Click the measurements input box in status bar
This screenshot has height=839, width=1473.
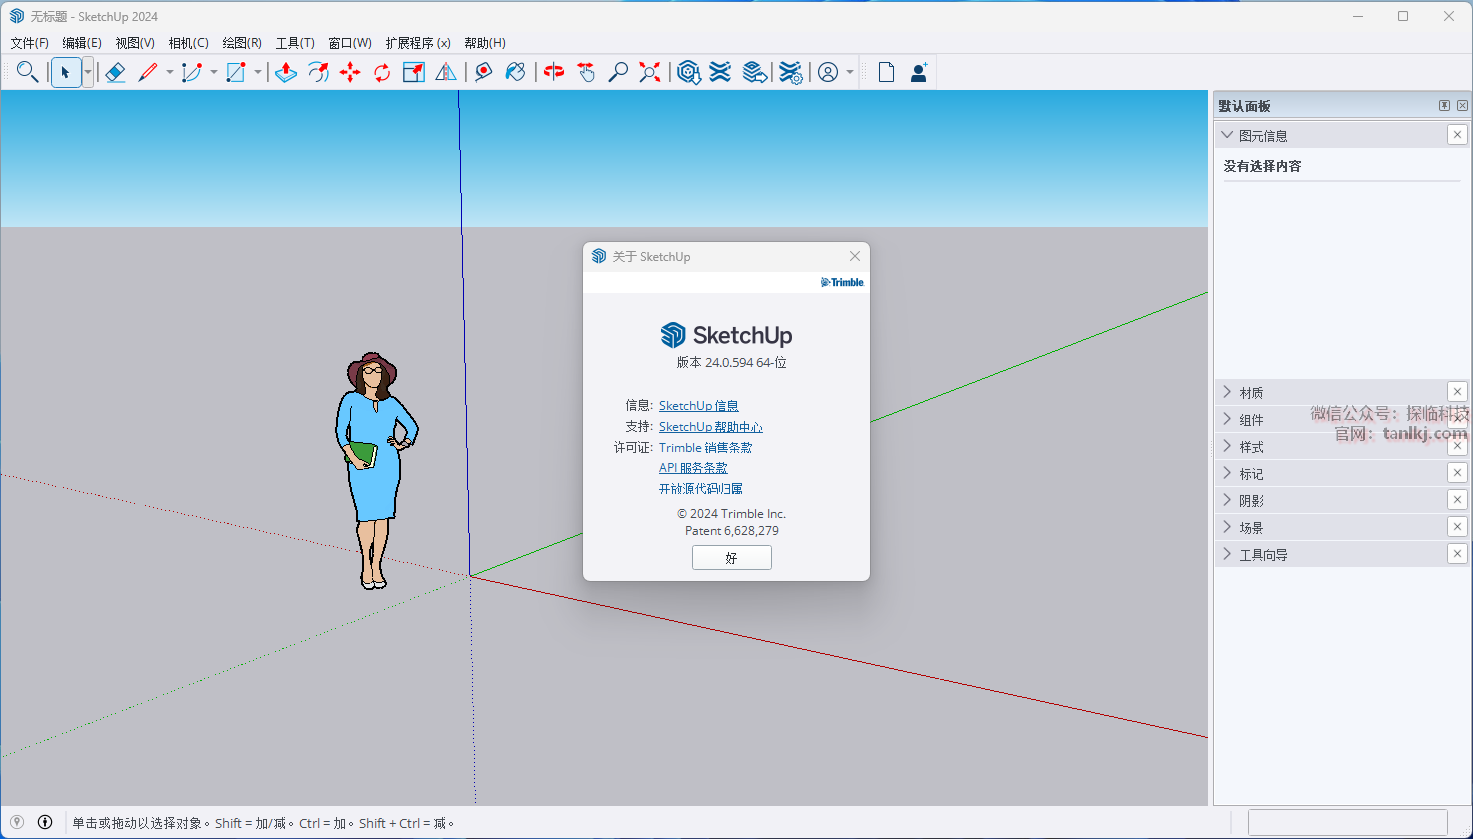[1347, 822]
